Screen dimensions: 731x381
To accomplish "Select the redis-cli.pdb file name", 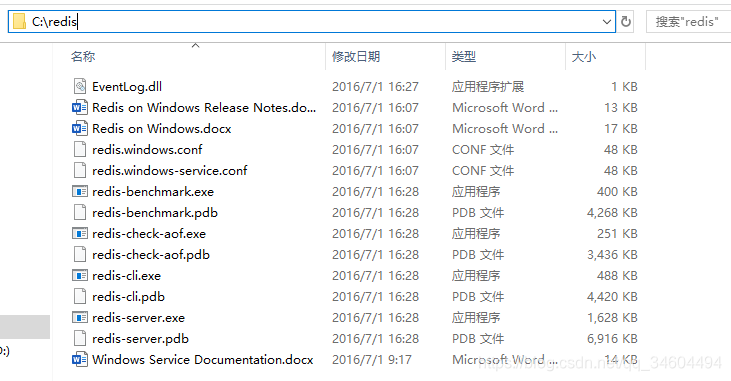I will point(128,297).
